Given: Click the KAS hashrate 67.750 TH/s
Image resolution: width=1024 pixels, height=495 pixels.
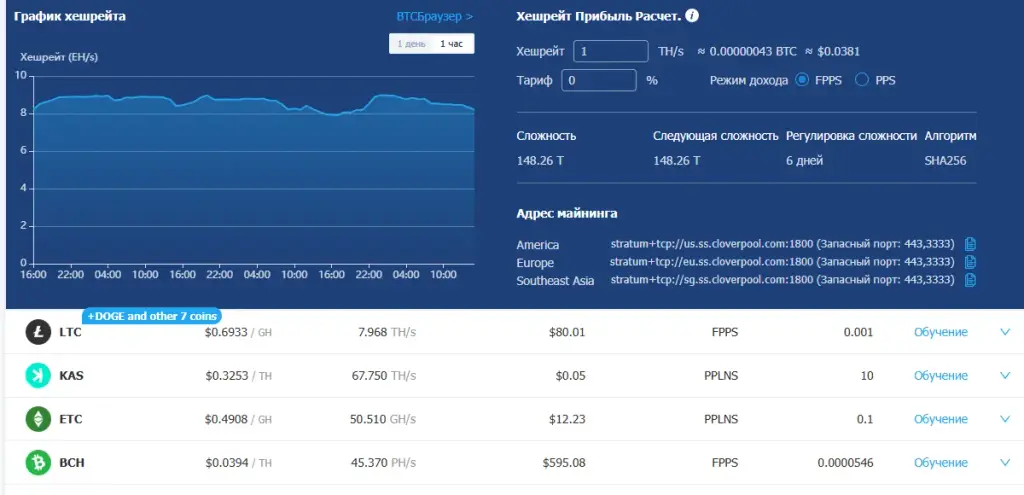Looking at the screenshot, I should [x=383, y=376].
